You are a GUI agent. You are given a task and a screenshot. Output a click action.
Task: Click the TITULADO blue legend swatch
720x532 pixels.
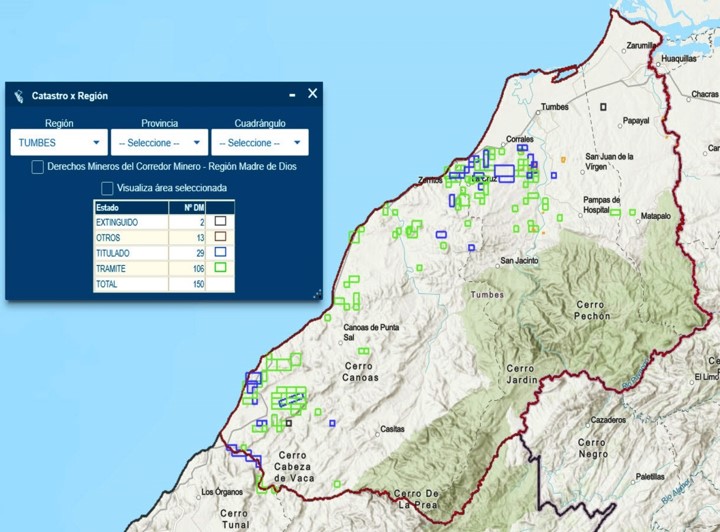(x=220, y=253)
